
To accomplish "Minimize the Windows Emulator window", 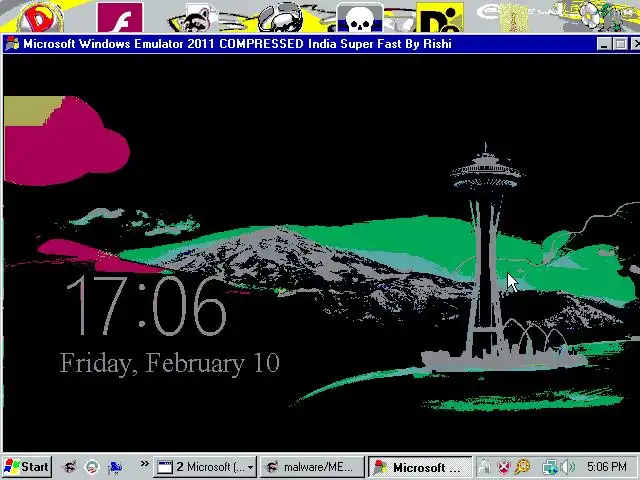I will (x=604, y=44).
